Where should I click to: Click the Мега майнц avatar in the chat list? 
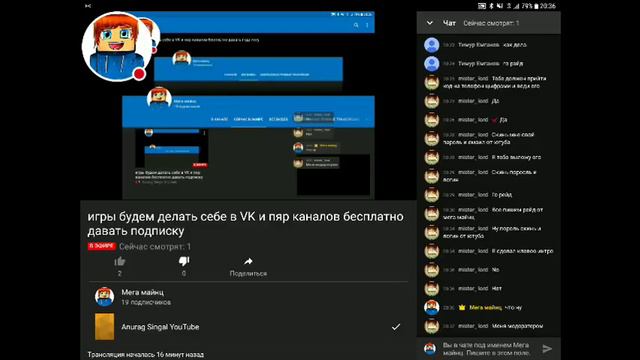(x=431, y=307)
